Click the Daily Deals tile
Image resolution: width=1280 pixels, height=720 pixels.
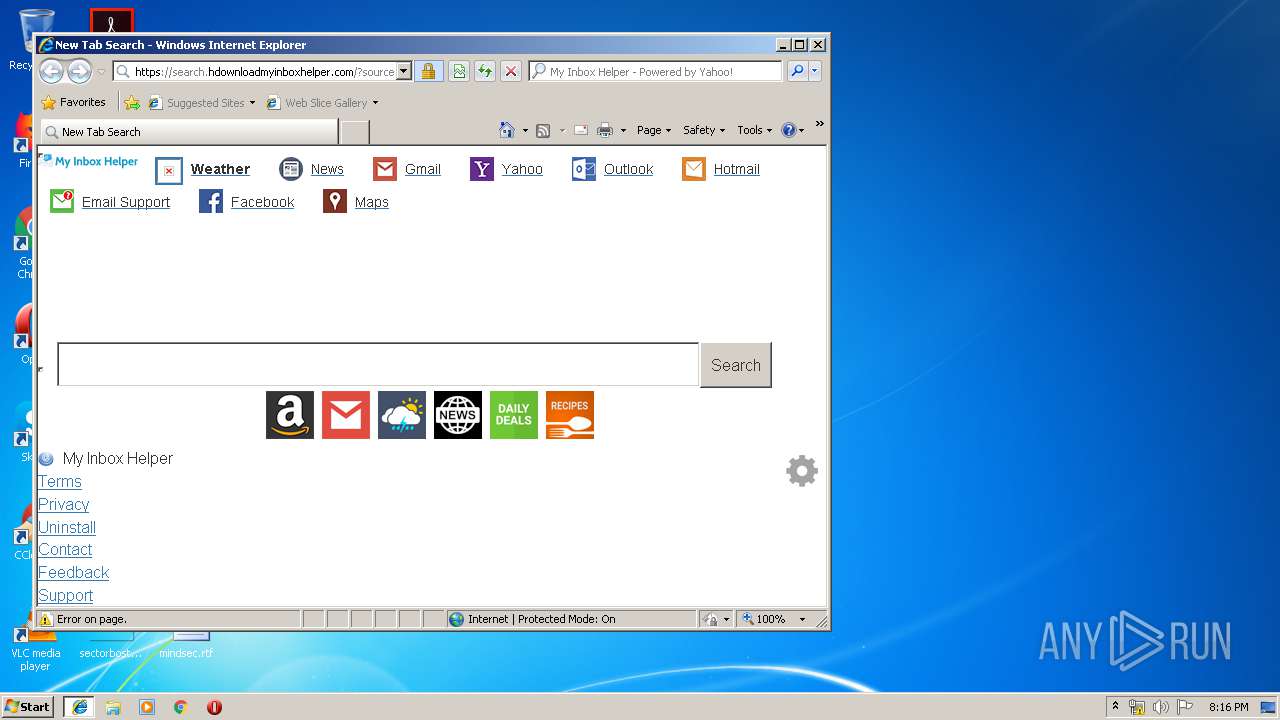click(514, 415)
